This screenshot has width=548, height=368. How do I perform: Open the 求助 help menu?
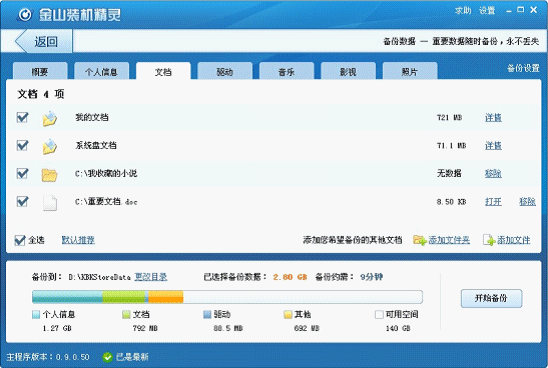(x=463, y=11)
